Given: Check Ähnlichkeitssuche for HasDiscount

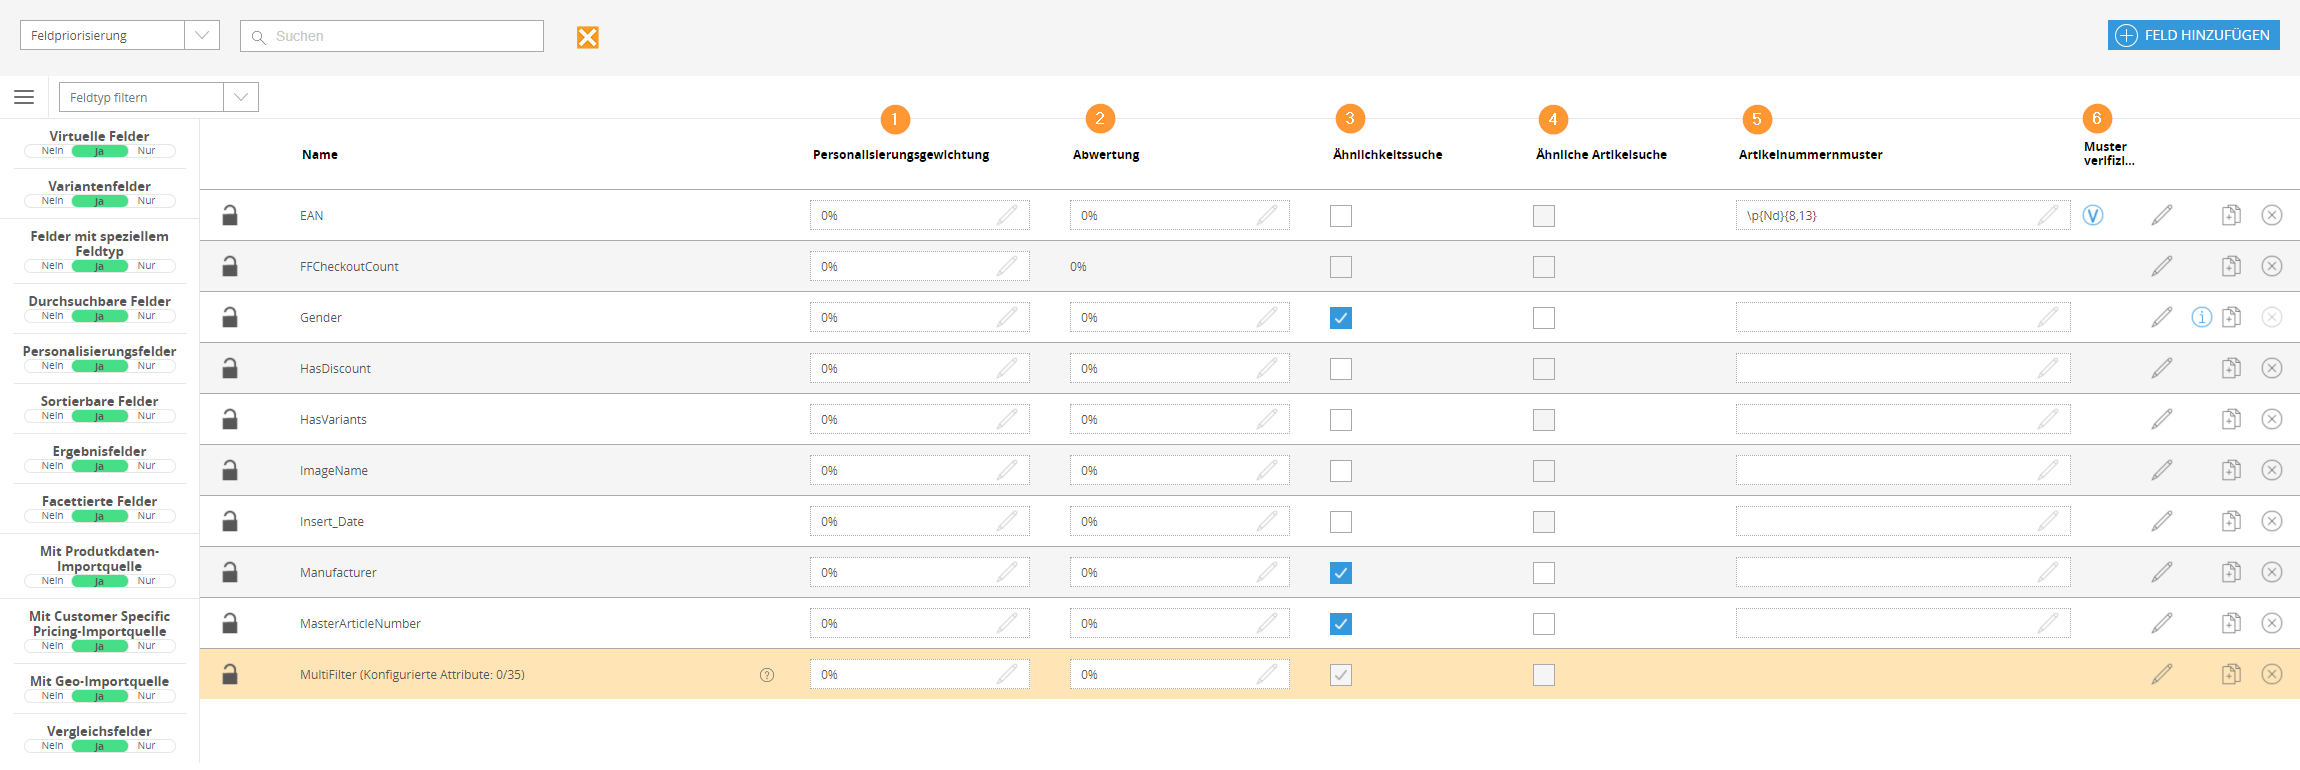Looking at the screenshot, I should pos(1341,369).
